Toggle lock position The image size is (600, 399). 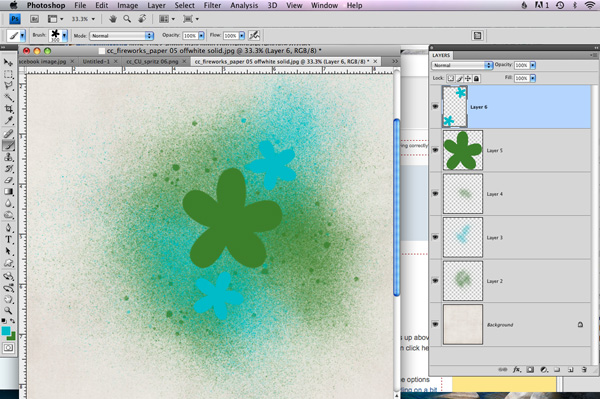[468, 78]
